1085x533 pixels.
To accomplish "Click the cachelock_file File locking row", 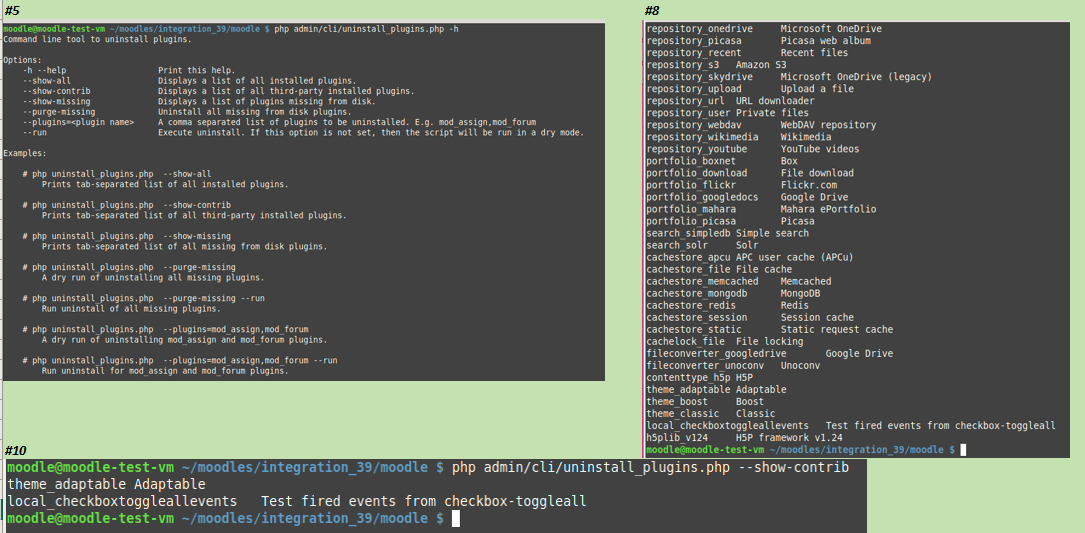I will click(x=724, y=342).
